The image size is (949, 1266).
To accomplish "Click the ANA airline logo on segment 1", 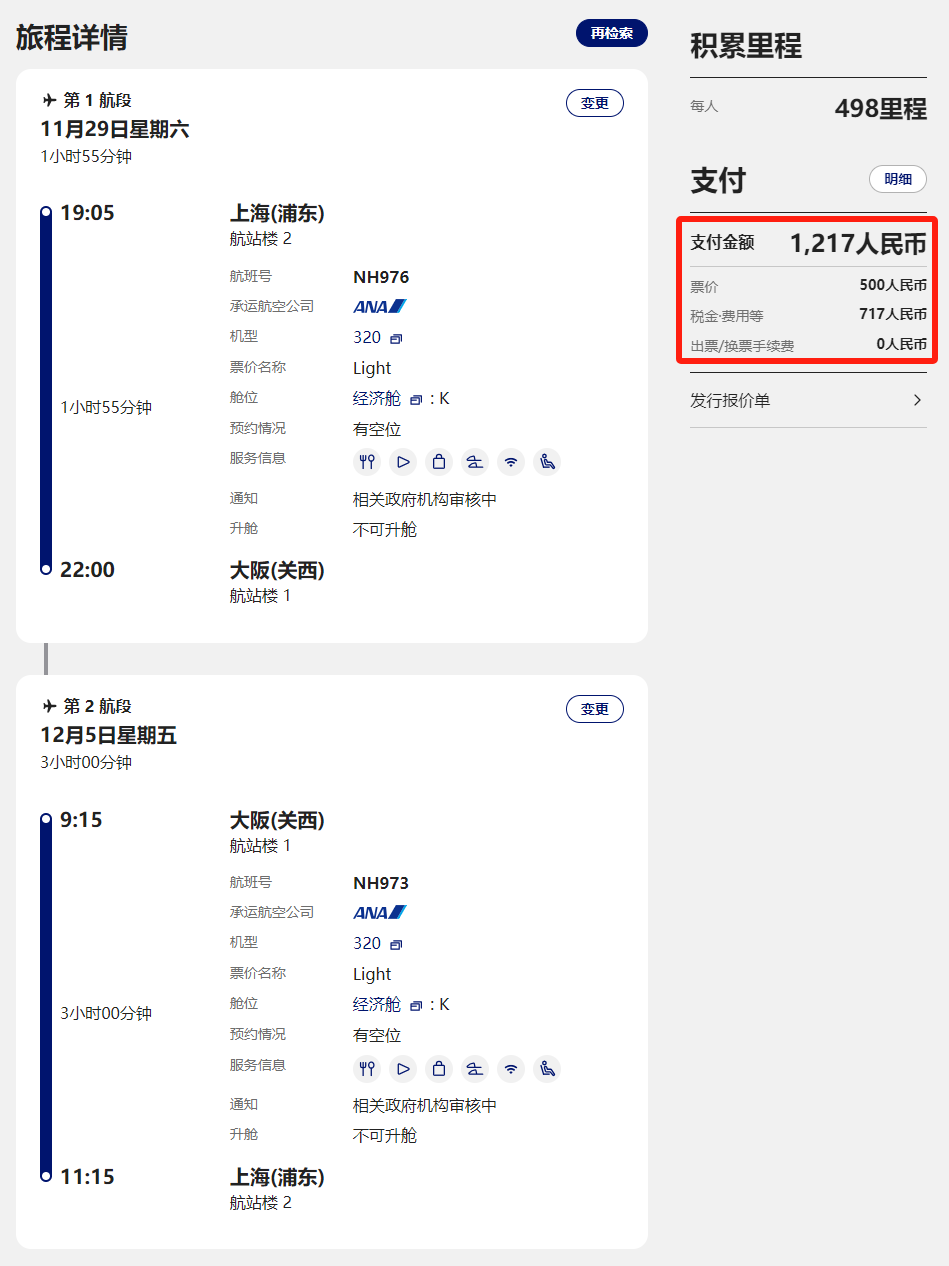I will coord(378,306).
